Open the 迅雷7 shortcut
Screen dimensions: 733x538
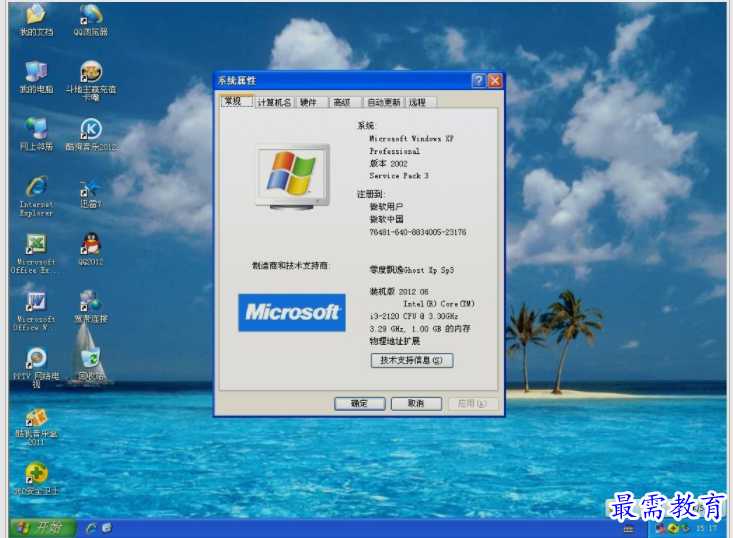tap(91, 192)
